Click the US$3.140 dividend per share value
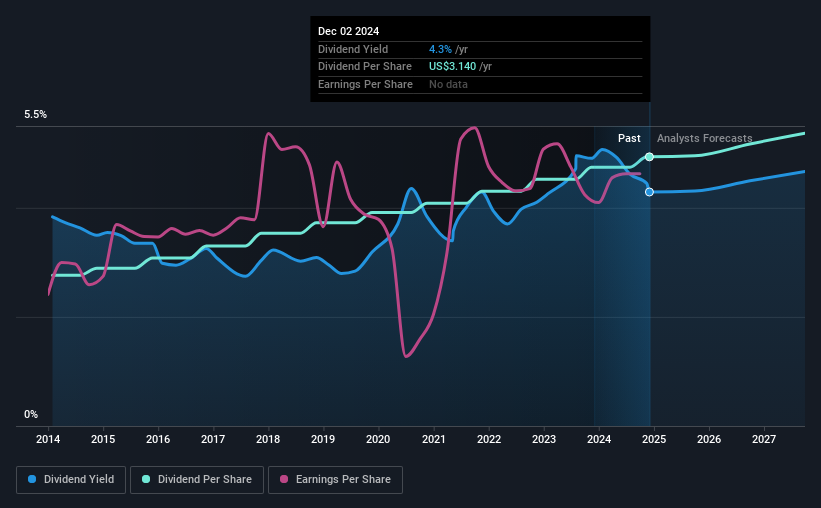 [x=452, y=67]
